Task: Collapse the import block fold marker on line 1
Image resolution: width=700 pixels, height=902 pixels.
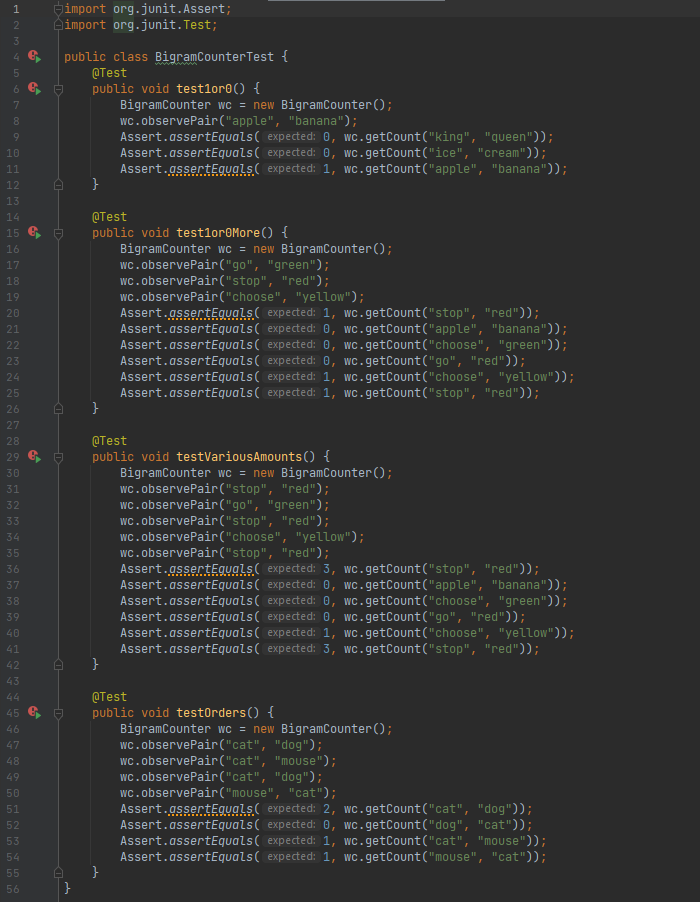Action: tap(58, 9)
